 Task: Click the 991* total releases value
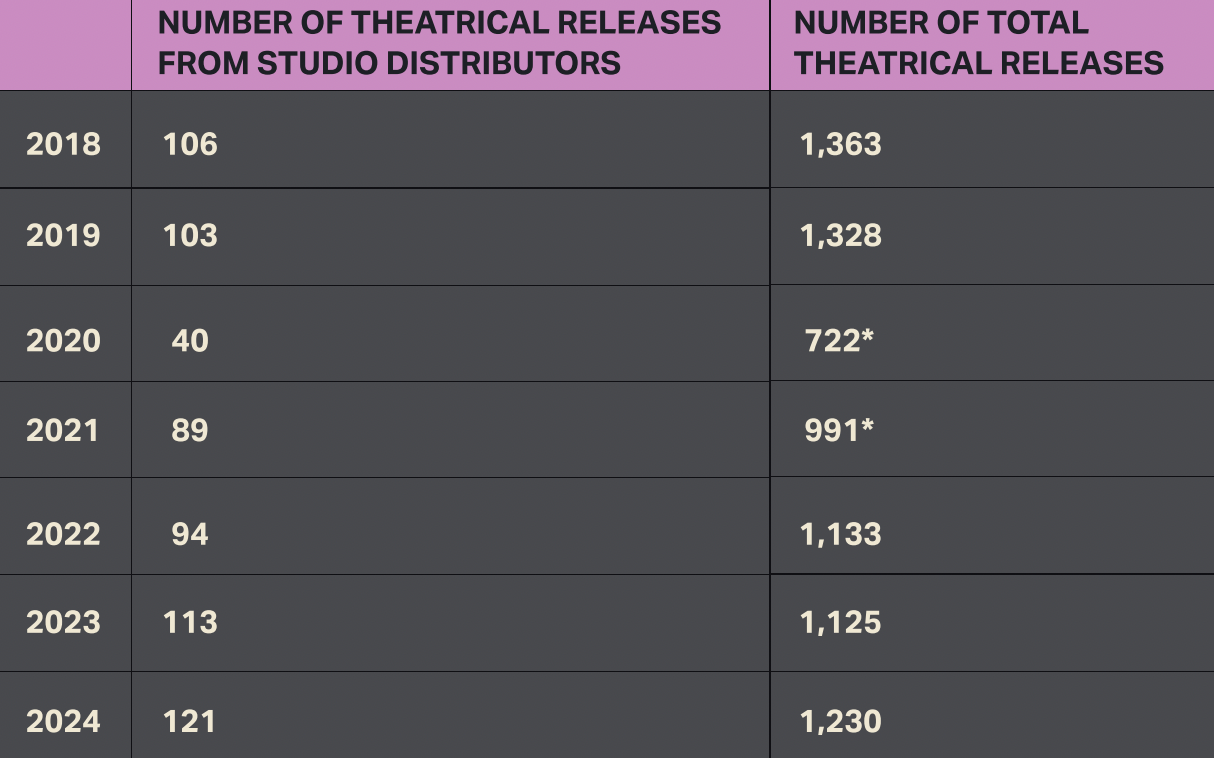(840, 430)
